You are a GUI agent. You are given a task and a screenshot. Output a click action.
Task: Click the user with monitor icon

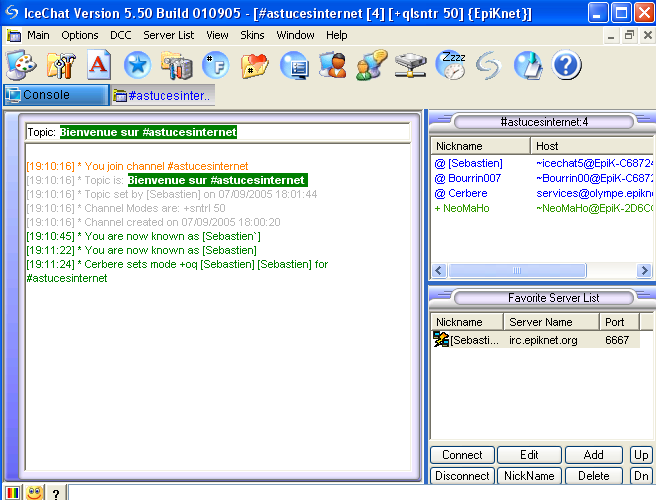(x=333, y=65)
